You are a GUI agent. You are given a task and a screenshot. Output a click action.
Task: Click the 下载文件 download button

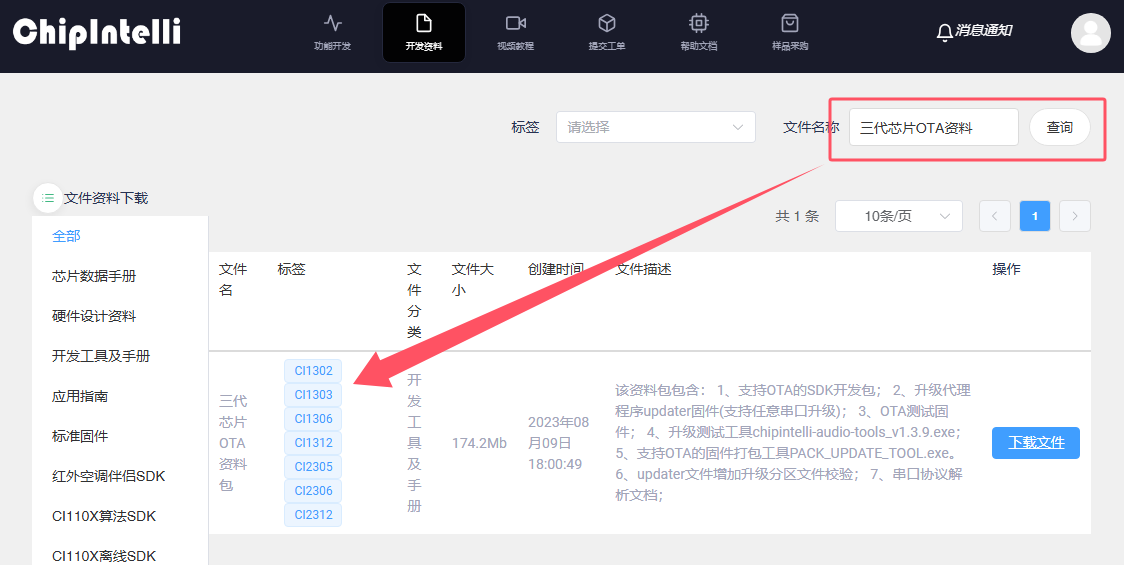(x=1035, y=443)
